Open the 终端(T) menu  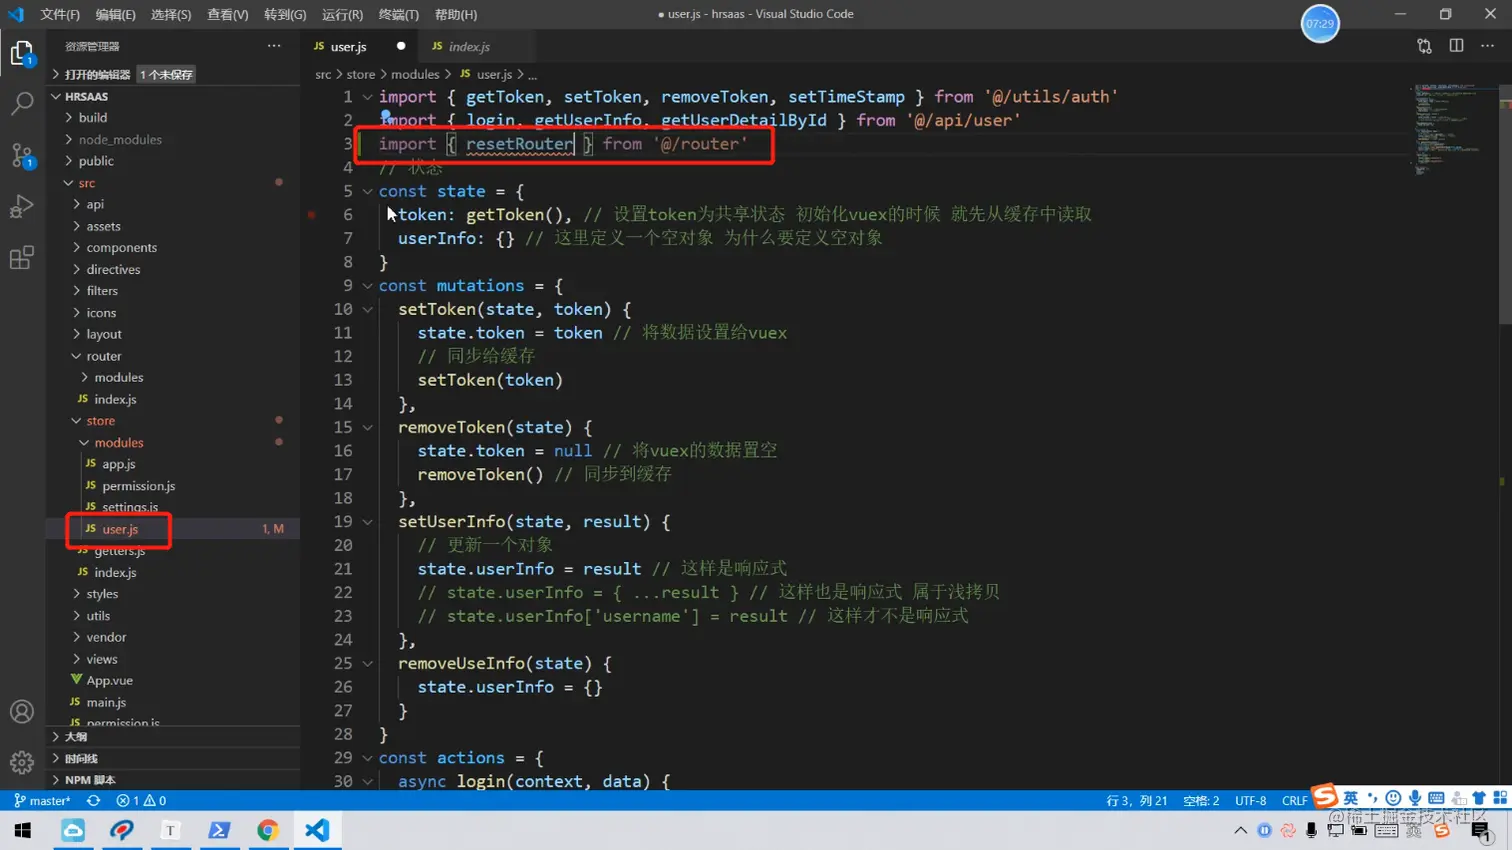coord(399,14)
